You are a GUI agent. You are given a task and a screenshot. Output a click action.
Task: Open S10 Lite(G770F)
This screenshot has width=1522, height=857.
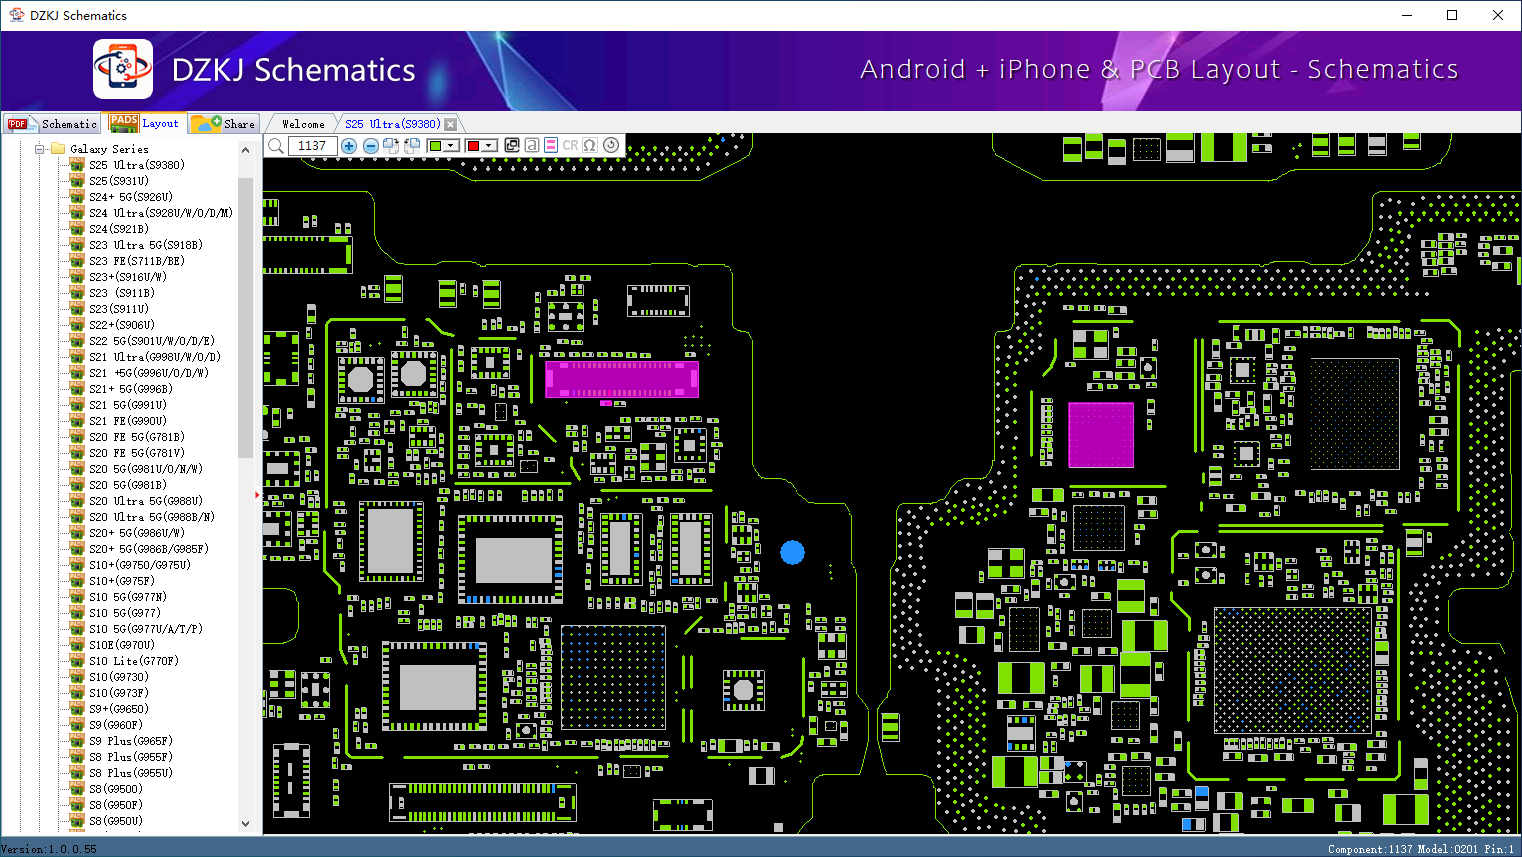pyautogui.click(x=133, y=661)
